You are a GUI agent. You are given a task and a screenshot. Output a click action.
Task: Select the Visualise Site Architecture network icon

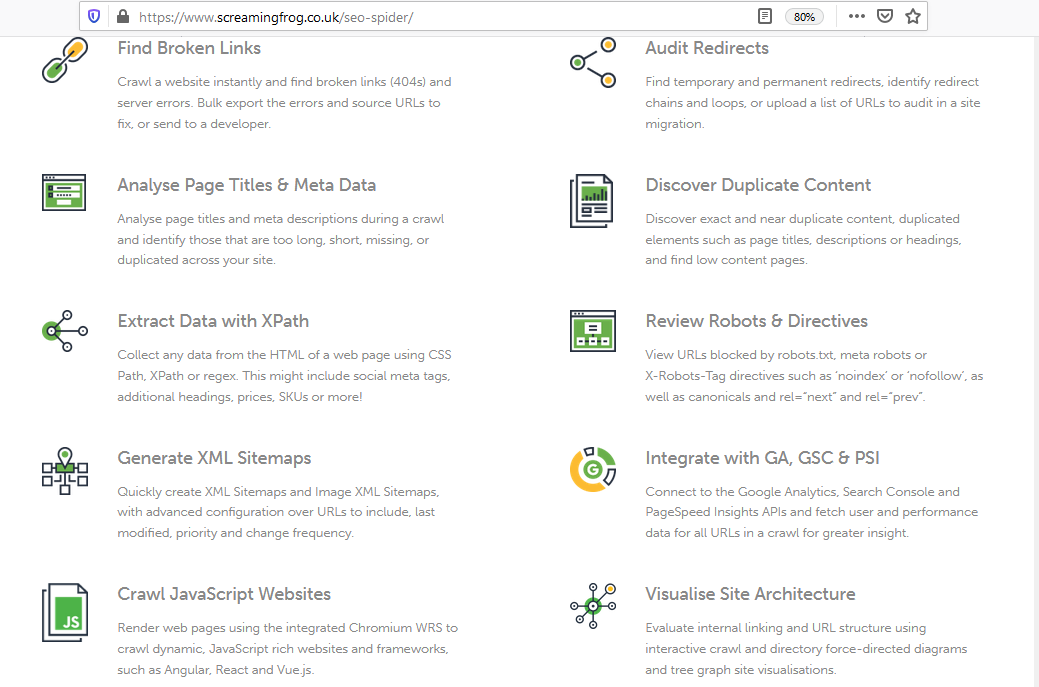click(x=592, y=605)
